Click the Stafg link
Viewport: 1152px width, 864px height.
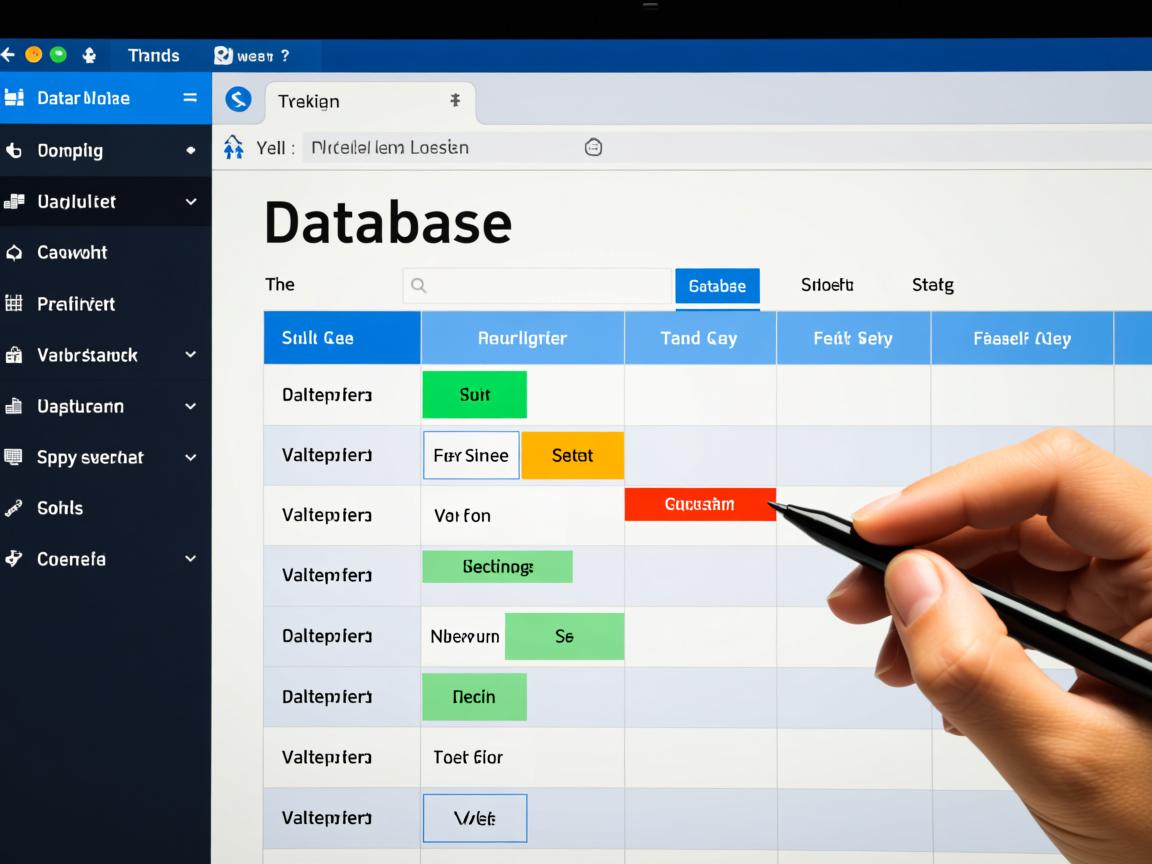pos(932,285)
